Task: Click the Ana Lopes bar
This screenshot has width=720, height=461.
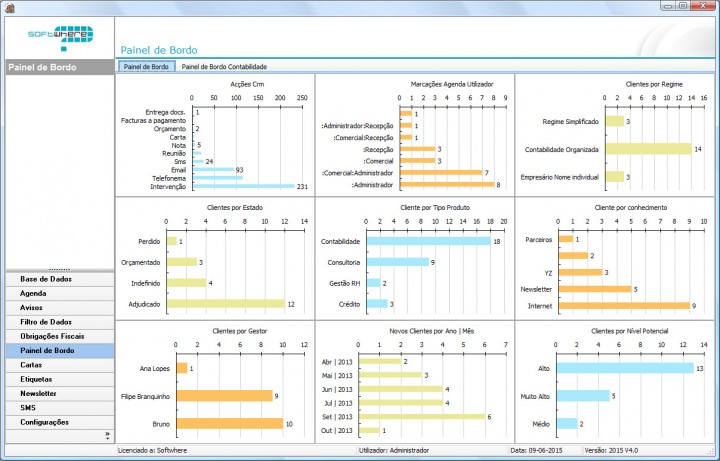Action: coord(182,368)
